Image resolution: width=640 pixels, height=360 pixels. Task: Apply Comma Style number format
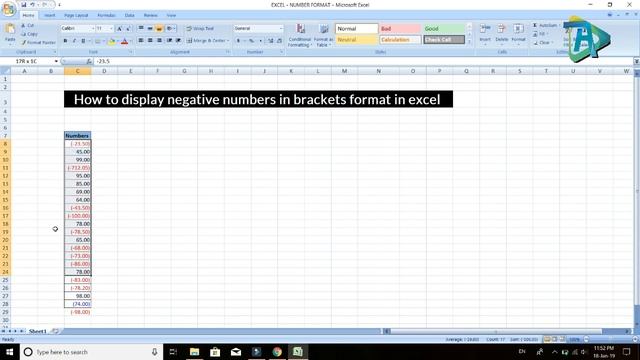coord(260,41)
